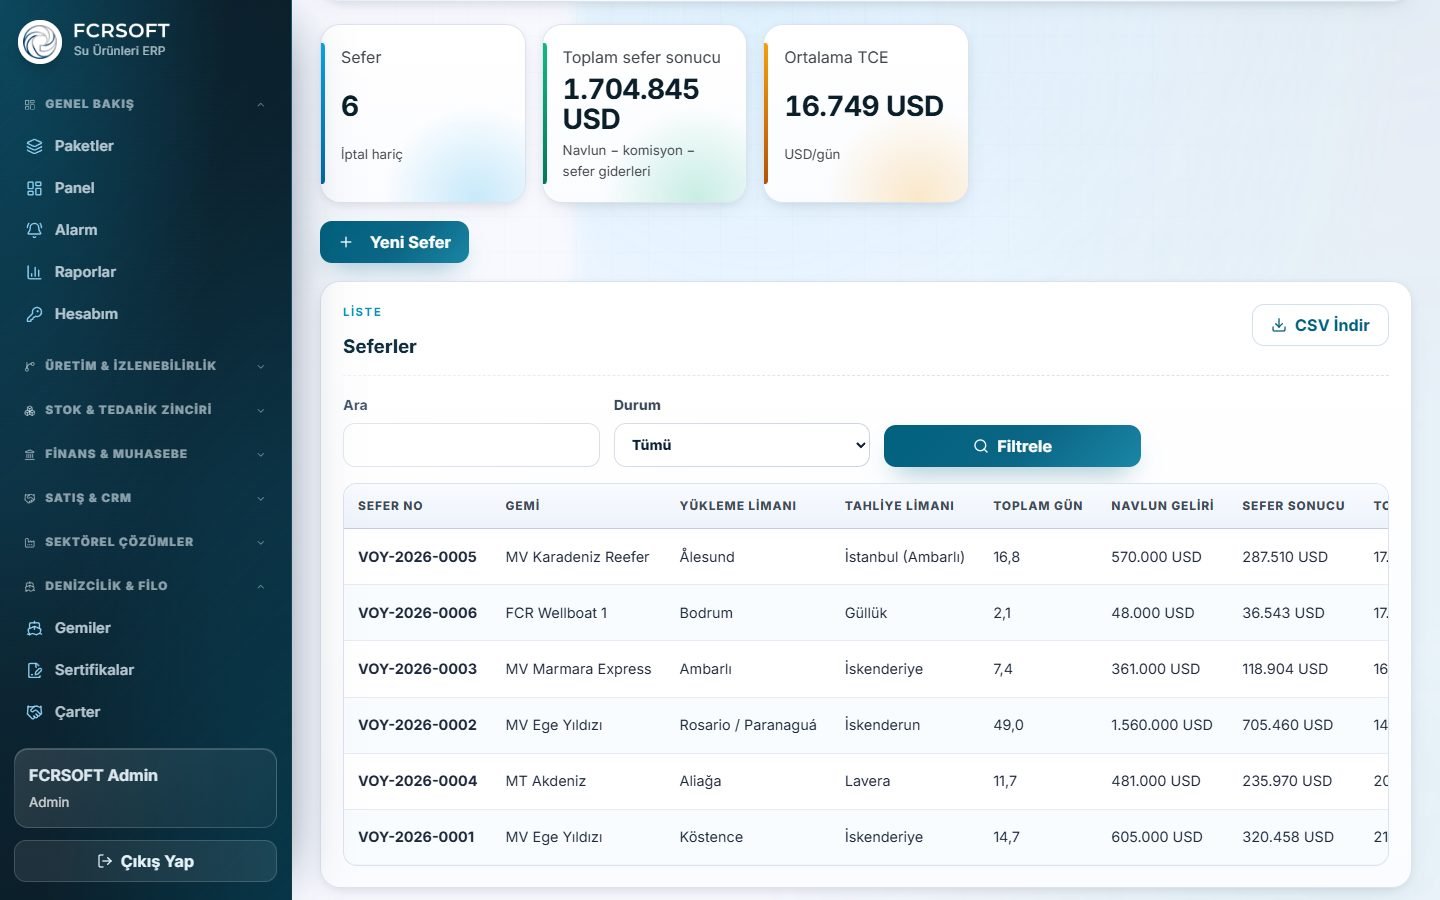1440x900 pixels.
Task: Click the FCRSOFT logo icon
Action: [40, 41]
